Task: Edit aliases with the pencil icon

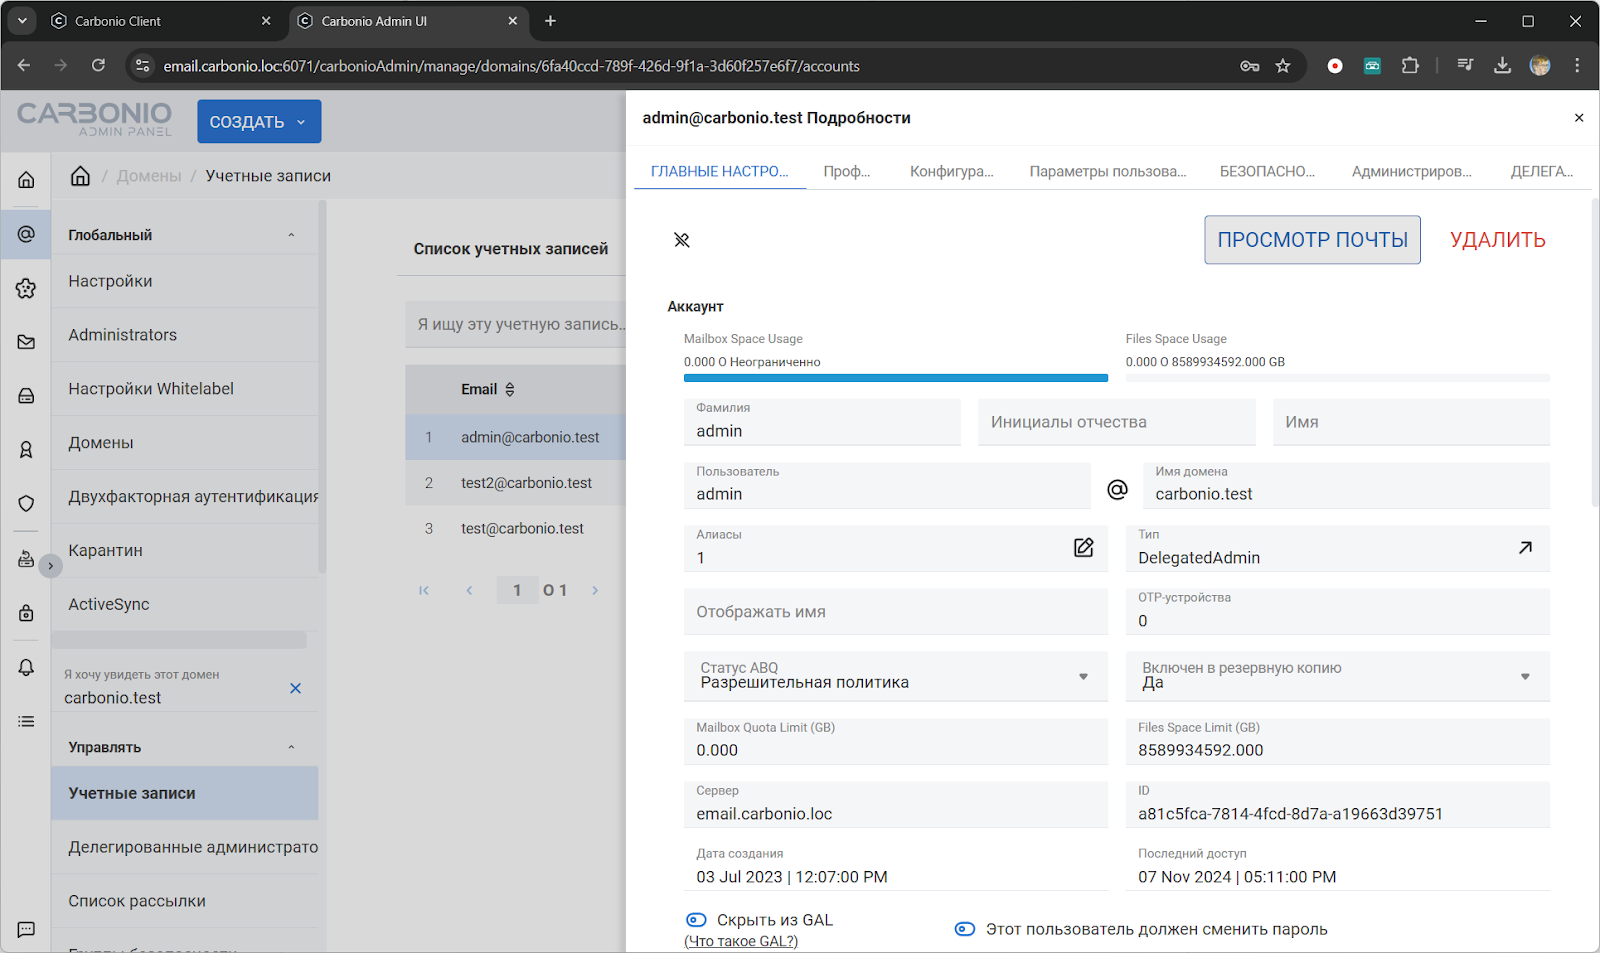Action: point(1084,547)
